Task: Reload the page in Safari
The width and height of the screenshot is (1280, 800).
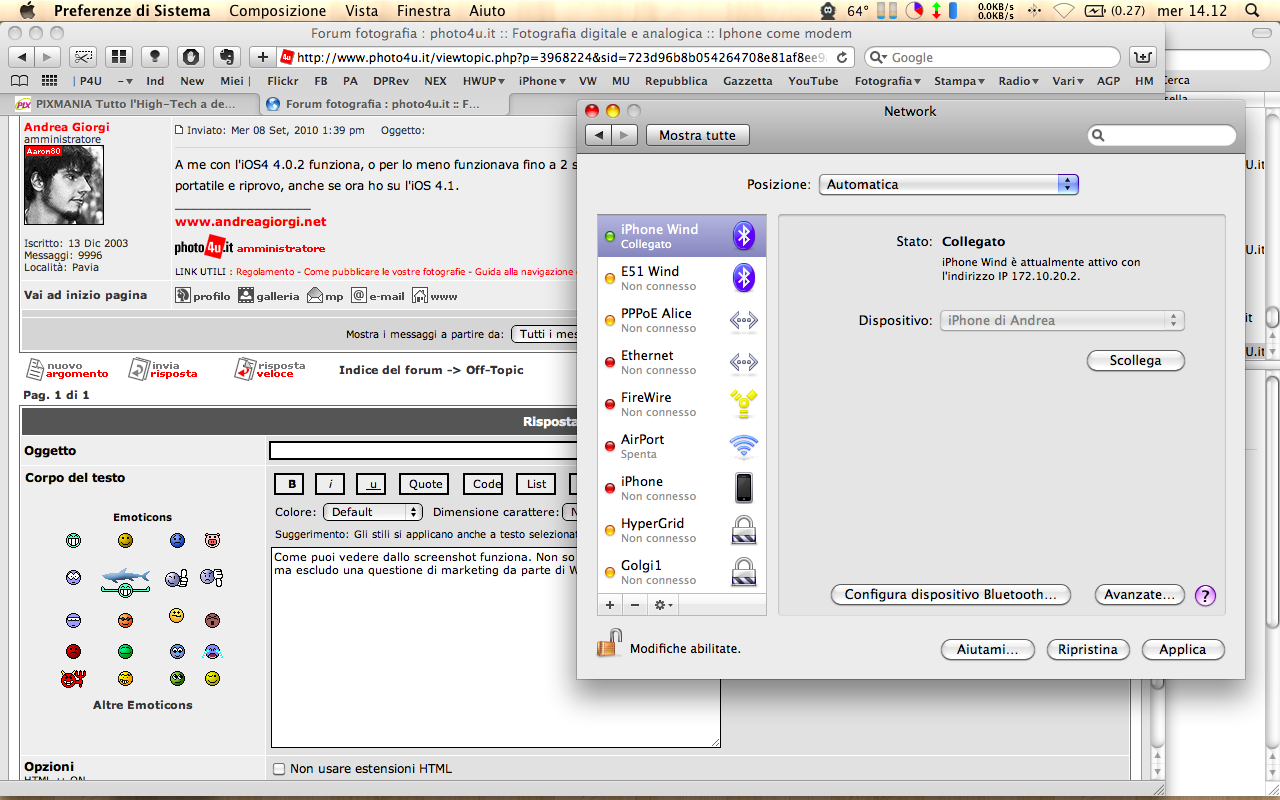Action: (842, 58)
